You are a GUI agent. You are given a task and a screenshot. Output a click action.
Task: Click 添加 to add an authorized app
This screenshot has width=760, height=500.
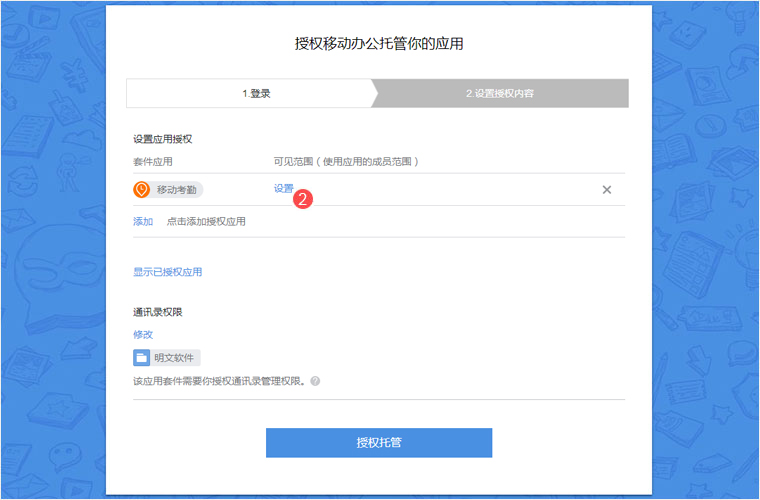(143, 221)
